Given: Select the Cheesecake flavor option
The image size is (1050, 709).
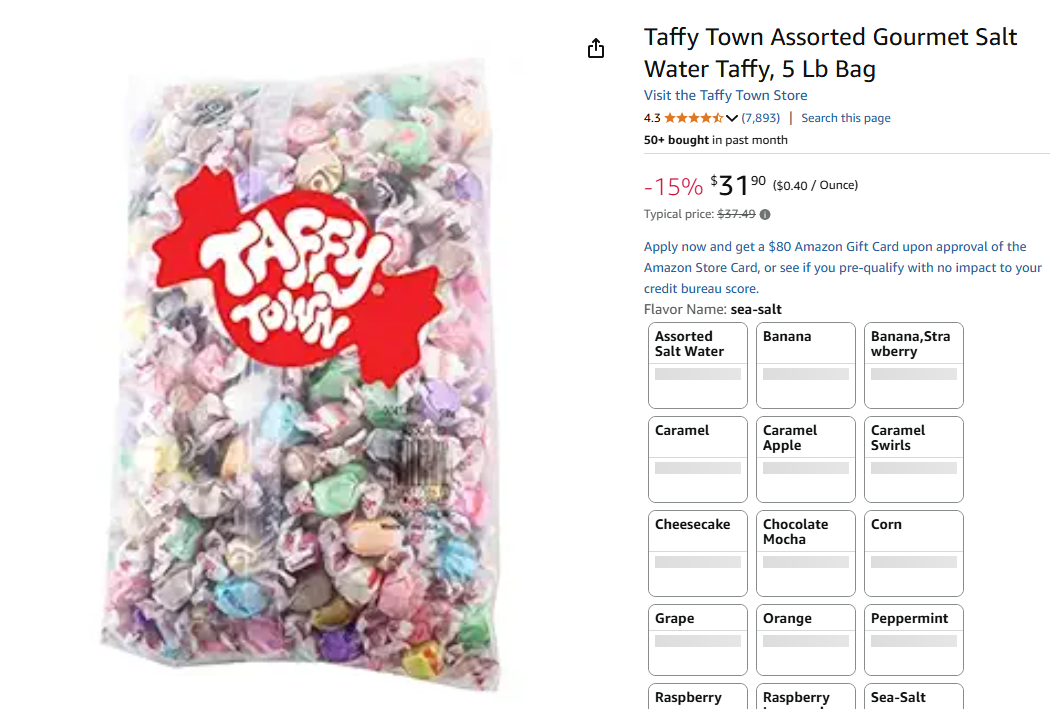Looking at the screenshot, I should [x=698, y=553].
